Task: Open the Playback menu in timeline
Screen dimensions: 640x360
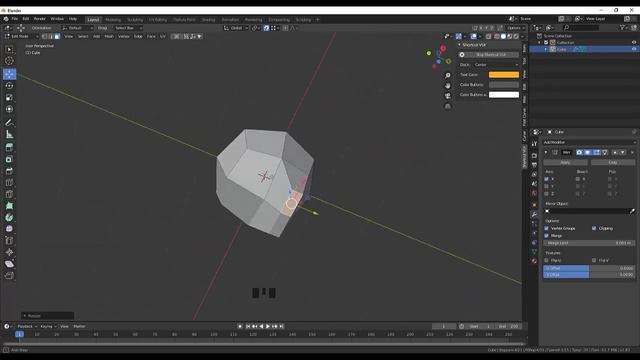Action: [26, 327]
